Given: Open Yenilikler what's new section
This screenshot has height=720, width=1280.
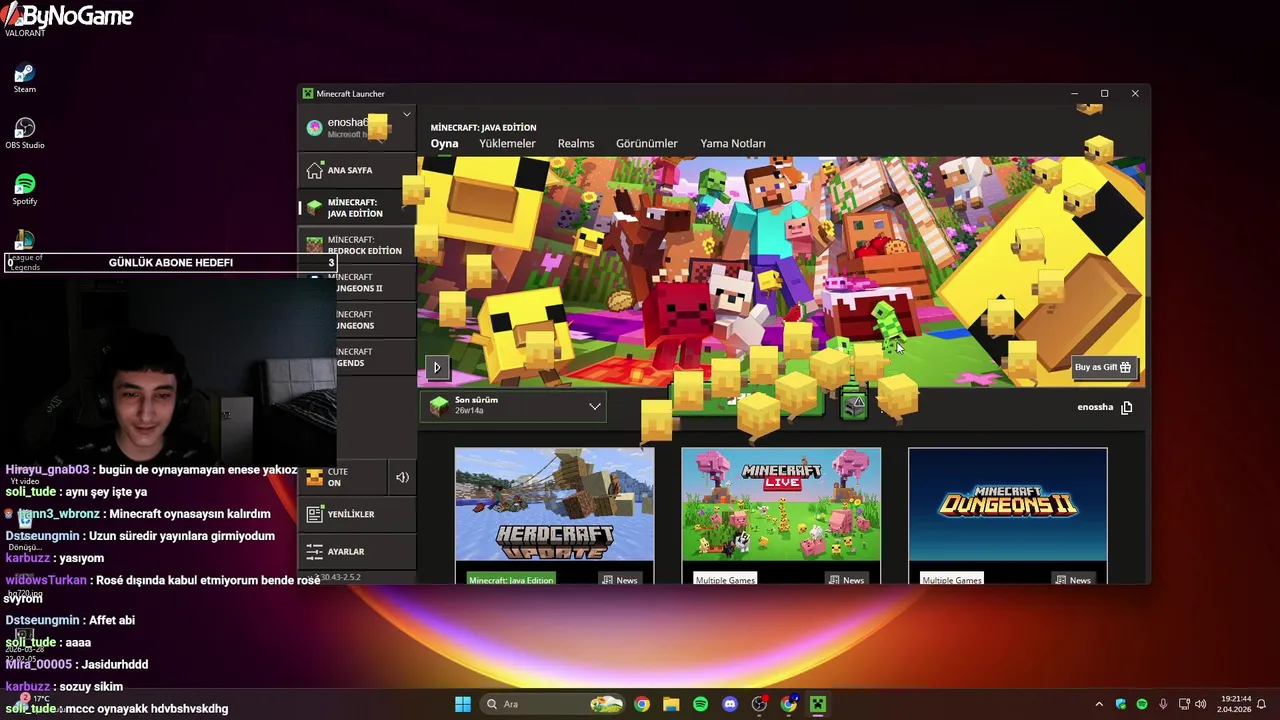Looking at the screenshot, I should pos(356,514).
